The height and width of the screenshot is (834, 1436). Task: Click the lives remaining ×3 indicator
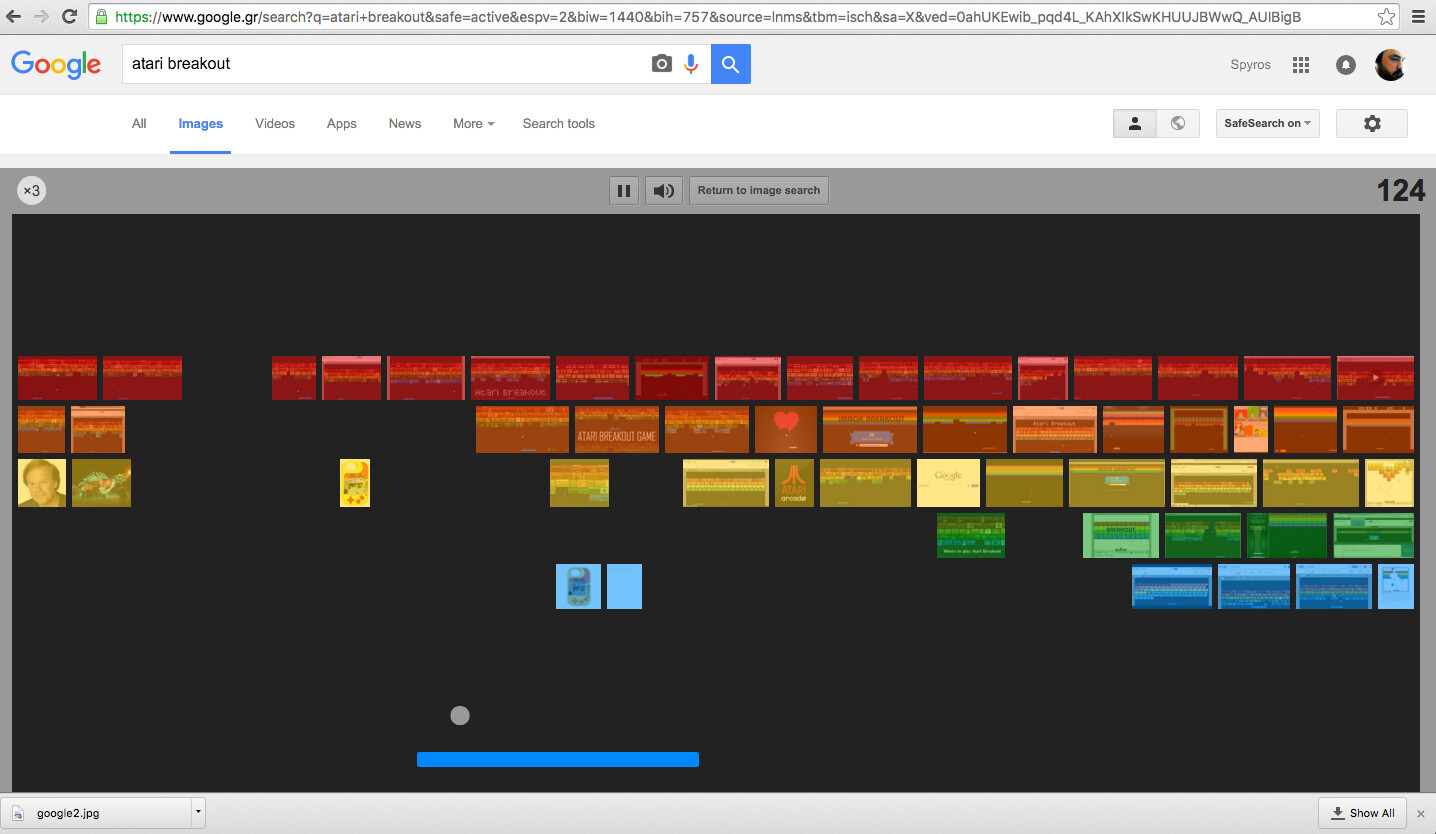pyautogui.click(x=32, y=190)
